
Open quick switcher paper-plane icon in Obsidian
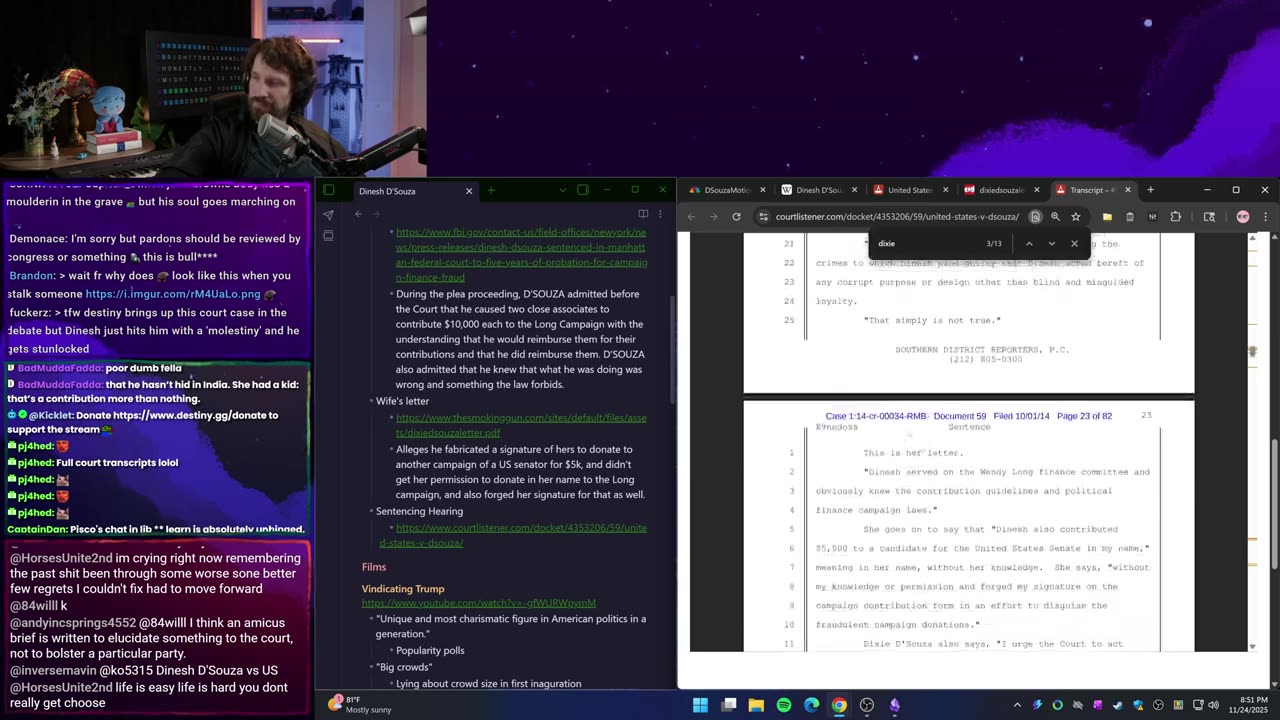(x=328, y=214)
